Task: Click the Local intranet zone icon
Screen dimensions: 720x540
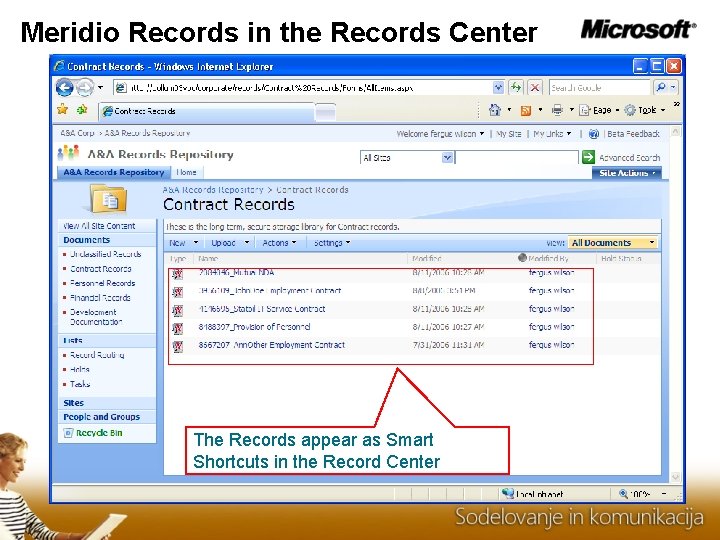Action: point(507,494)
